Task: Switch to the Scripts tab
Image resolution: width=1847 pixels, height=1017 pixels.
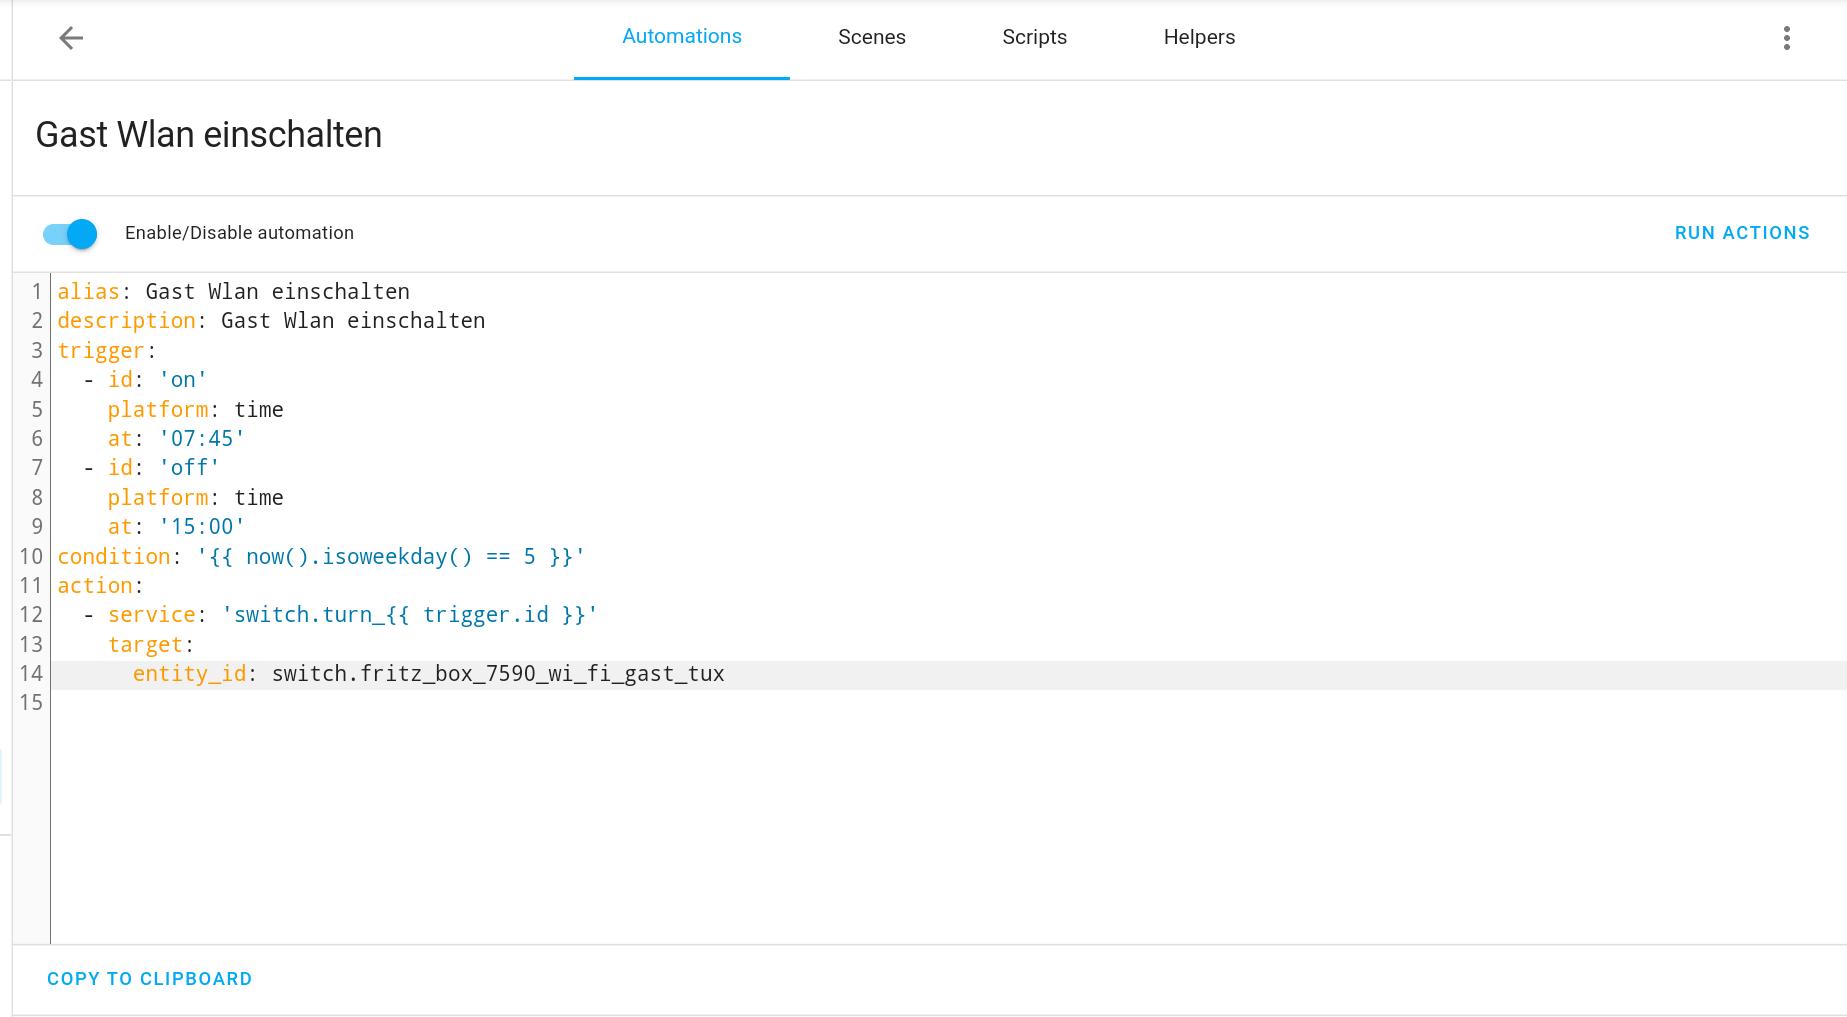Action: point(1034,37)
